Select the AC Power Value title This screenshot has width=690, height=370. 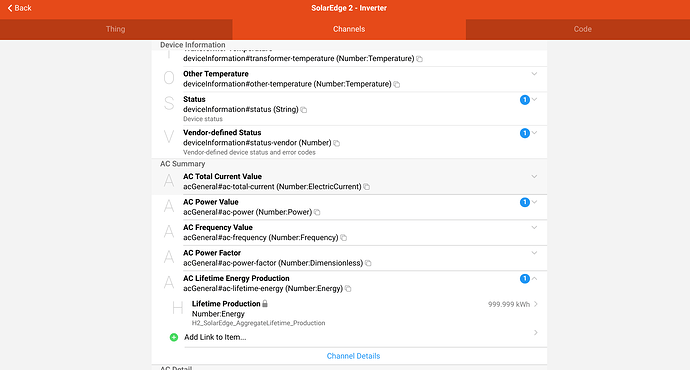click(x=211, y=202)
